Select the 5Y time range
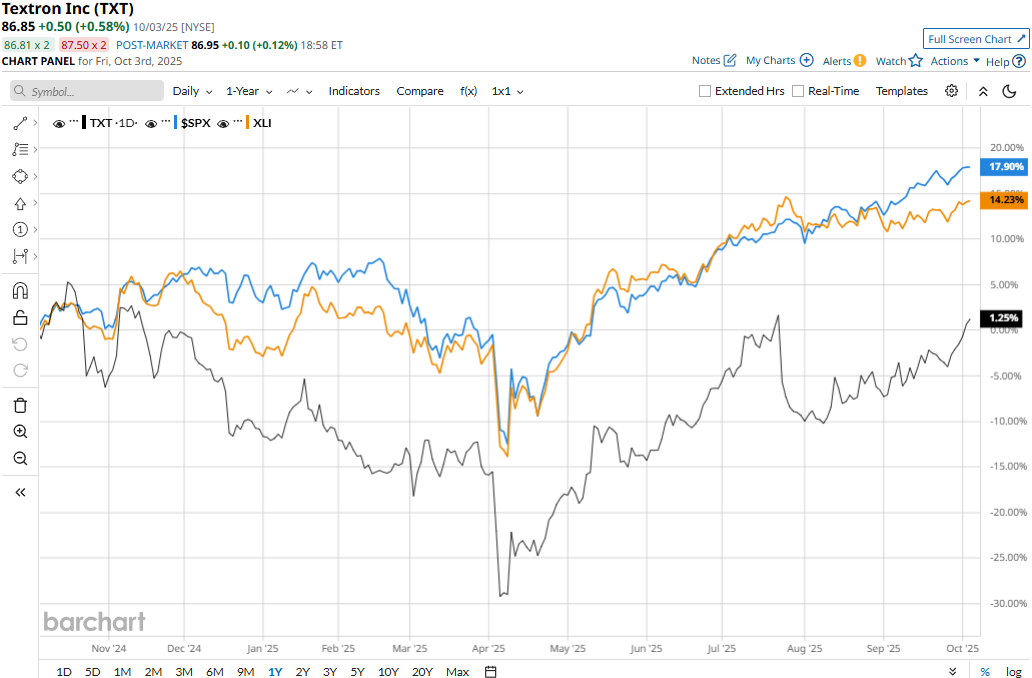The height and width of the screenshot is (678, 1032). (357, 671)
